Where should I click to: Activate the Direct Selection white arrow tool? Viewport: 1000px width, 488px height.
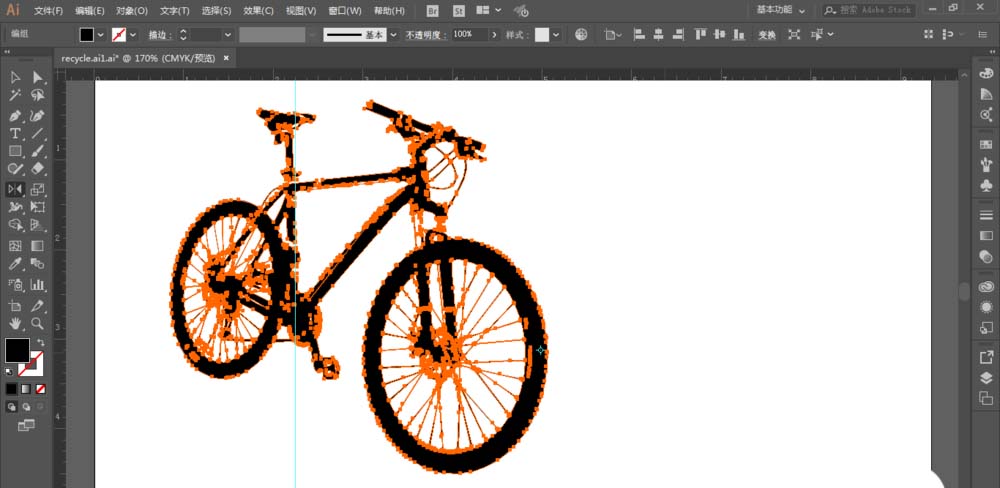coord(38,77)
